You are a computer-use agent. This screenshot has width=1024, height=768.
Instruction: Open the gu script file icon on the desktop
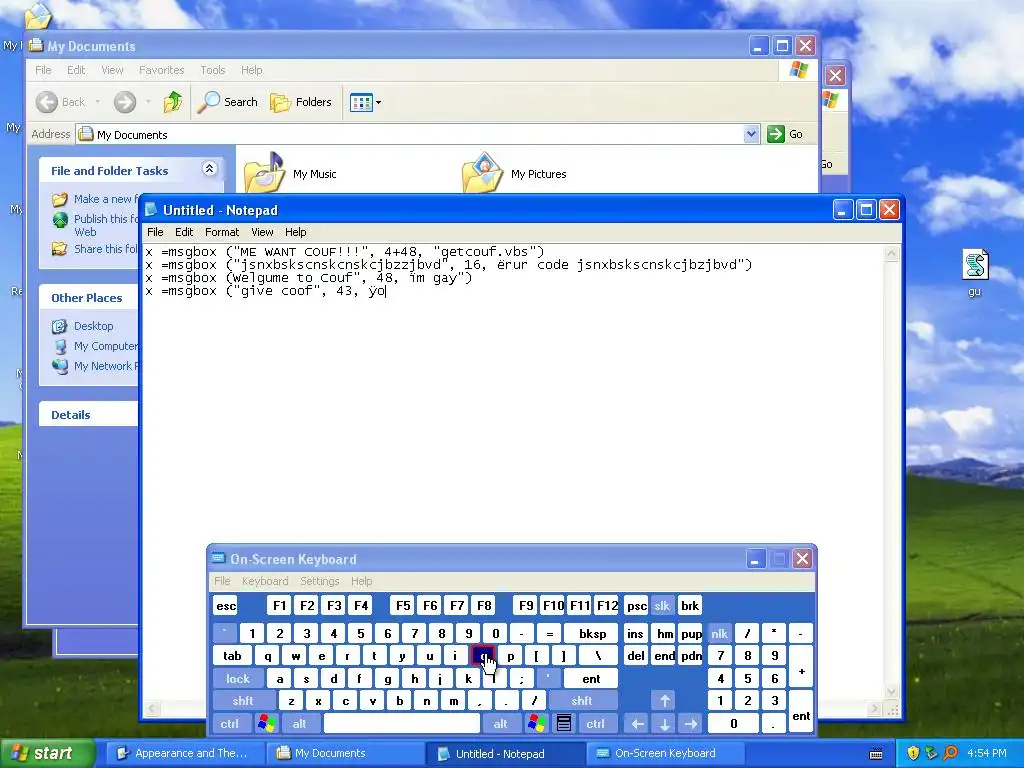pyautogui.click(x=975, y=266)
